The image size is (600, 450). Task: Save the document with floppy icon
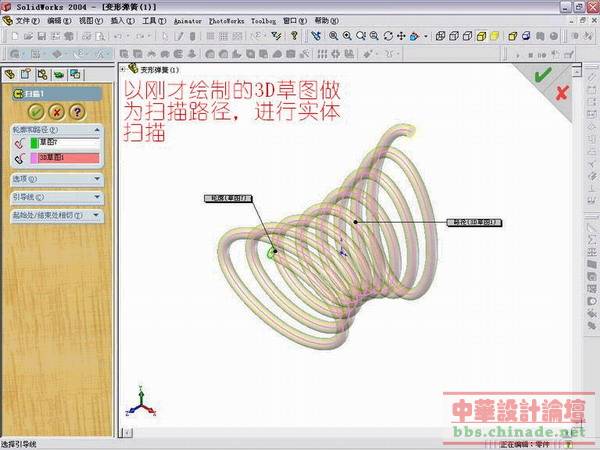[x=42, y=36]
